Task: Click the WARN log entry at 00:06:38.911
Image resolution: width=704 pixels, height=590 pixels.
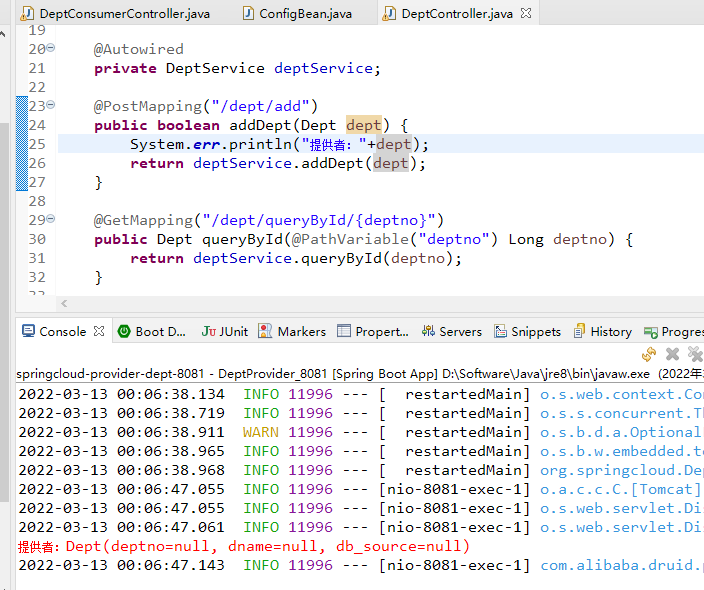Action: [360, 431]
